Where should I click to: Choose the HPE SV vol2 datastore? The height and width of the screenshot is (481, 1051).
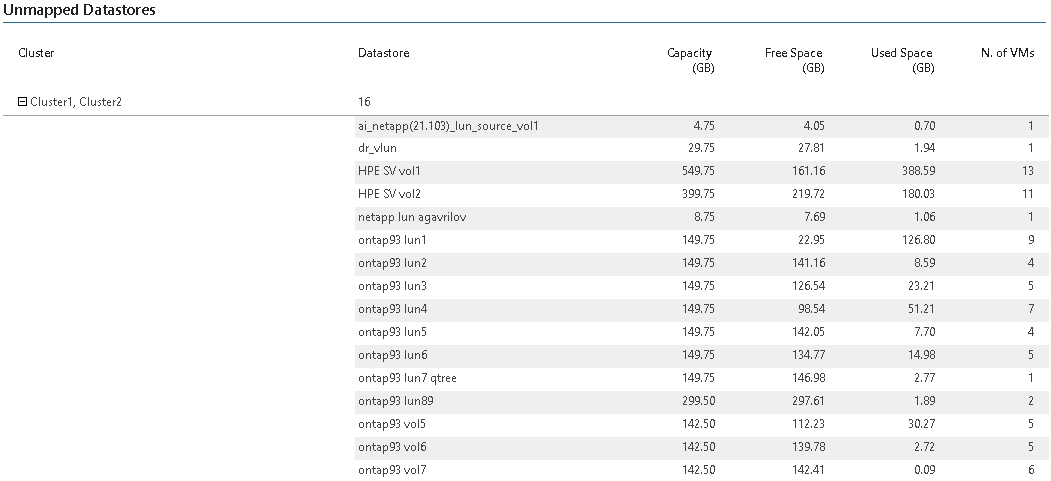click(389, 195)
